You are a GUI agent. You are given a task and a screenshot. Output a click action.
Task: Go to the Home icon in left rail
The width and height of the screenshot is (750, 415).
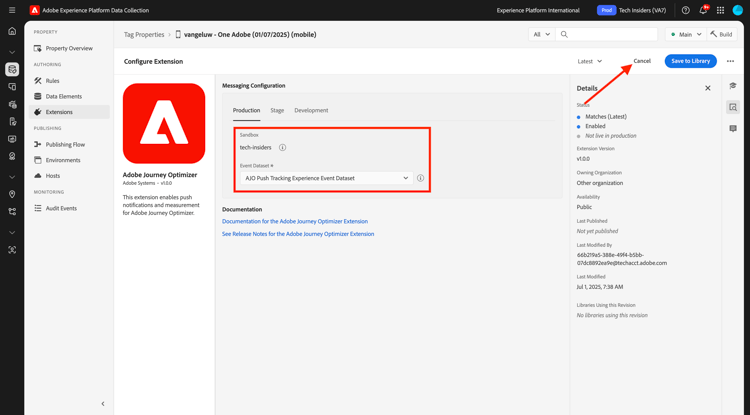(x=12, y=31)
